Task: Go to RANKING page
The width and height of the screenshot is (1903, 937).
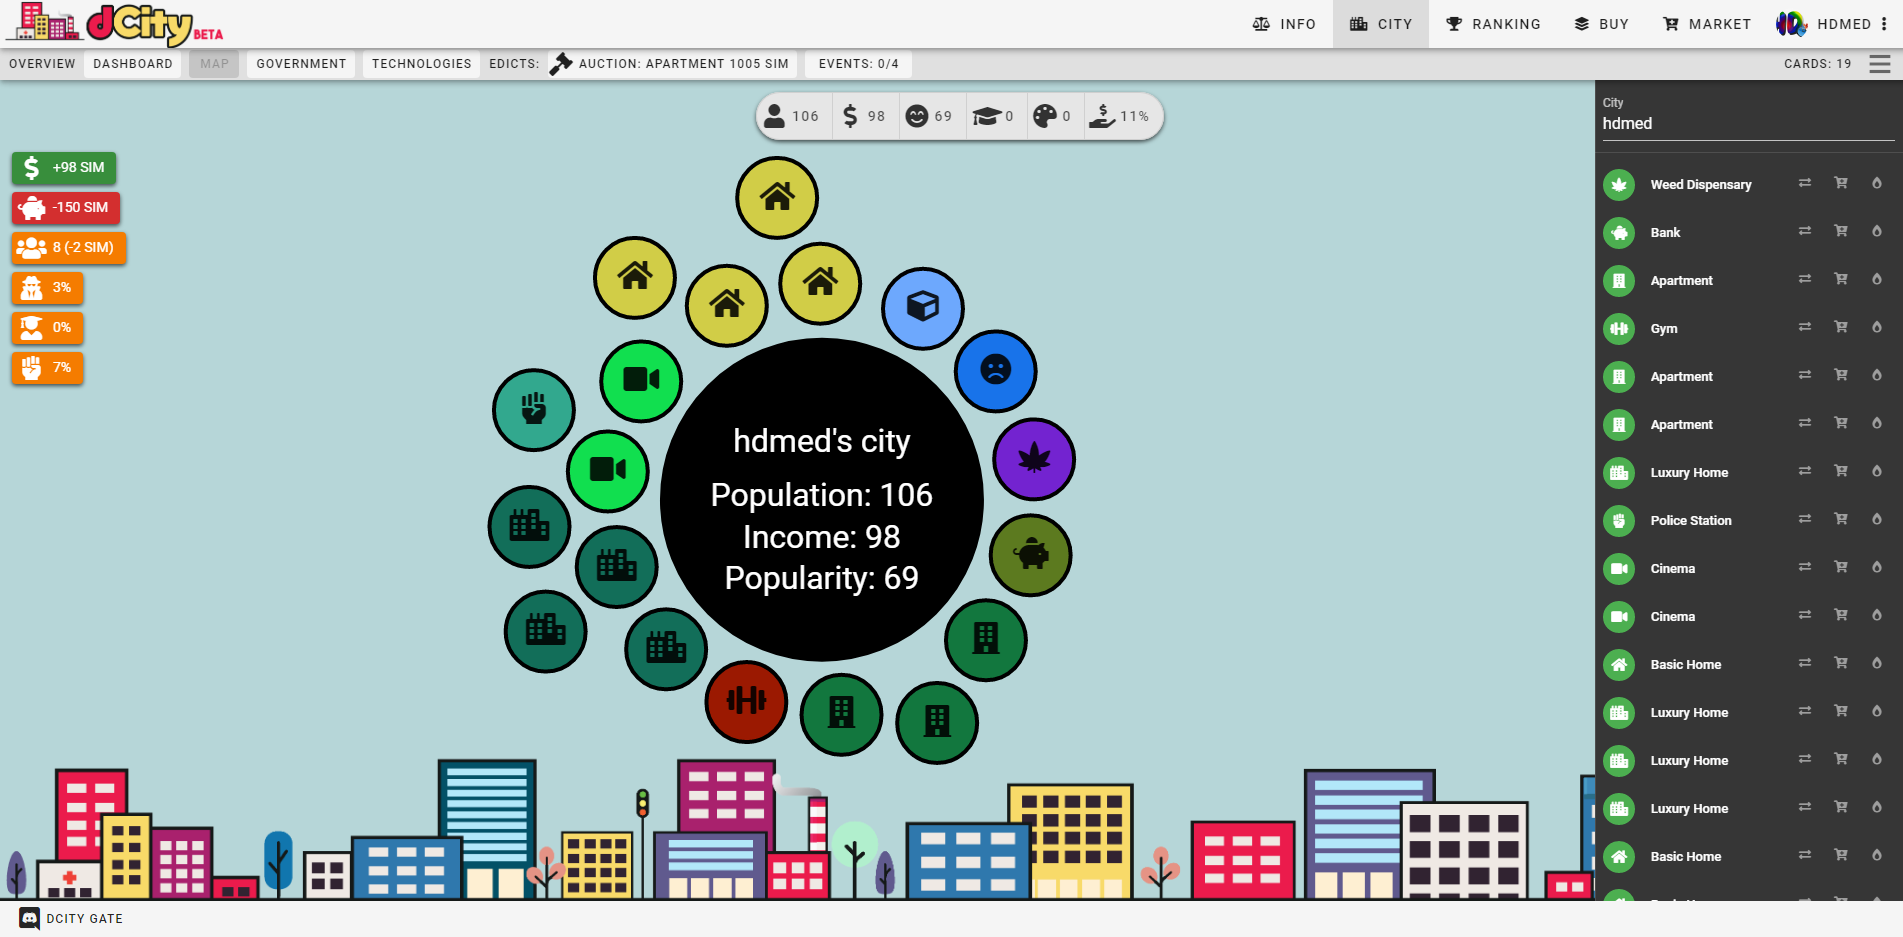Action: [1493, 24]
